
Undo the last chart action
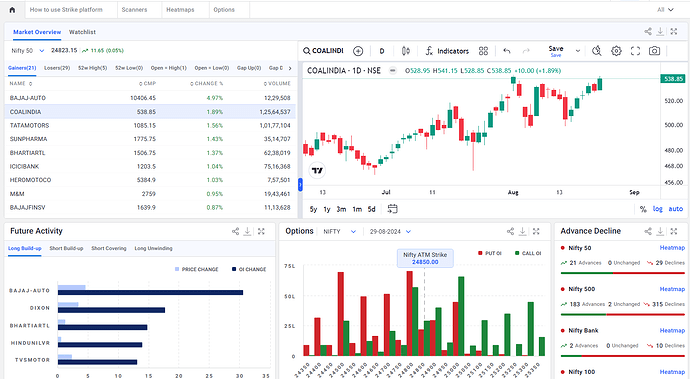[x=507, y=51]
